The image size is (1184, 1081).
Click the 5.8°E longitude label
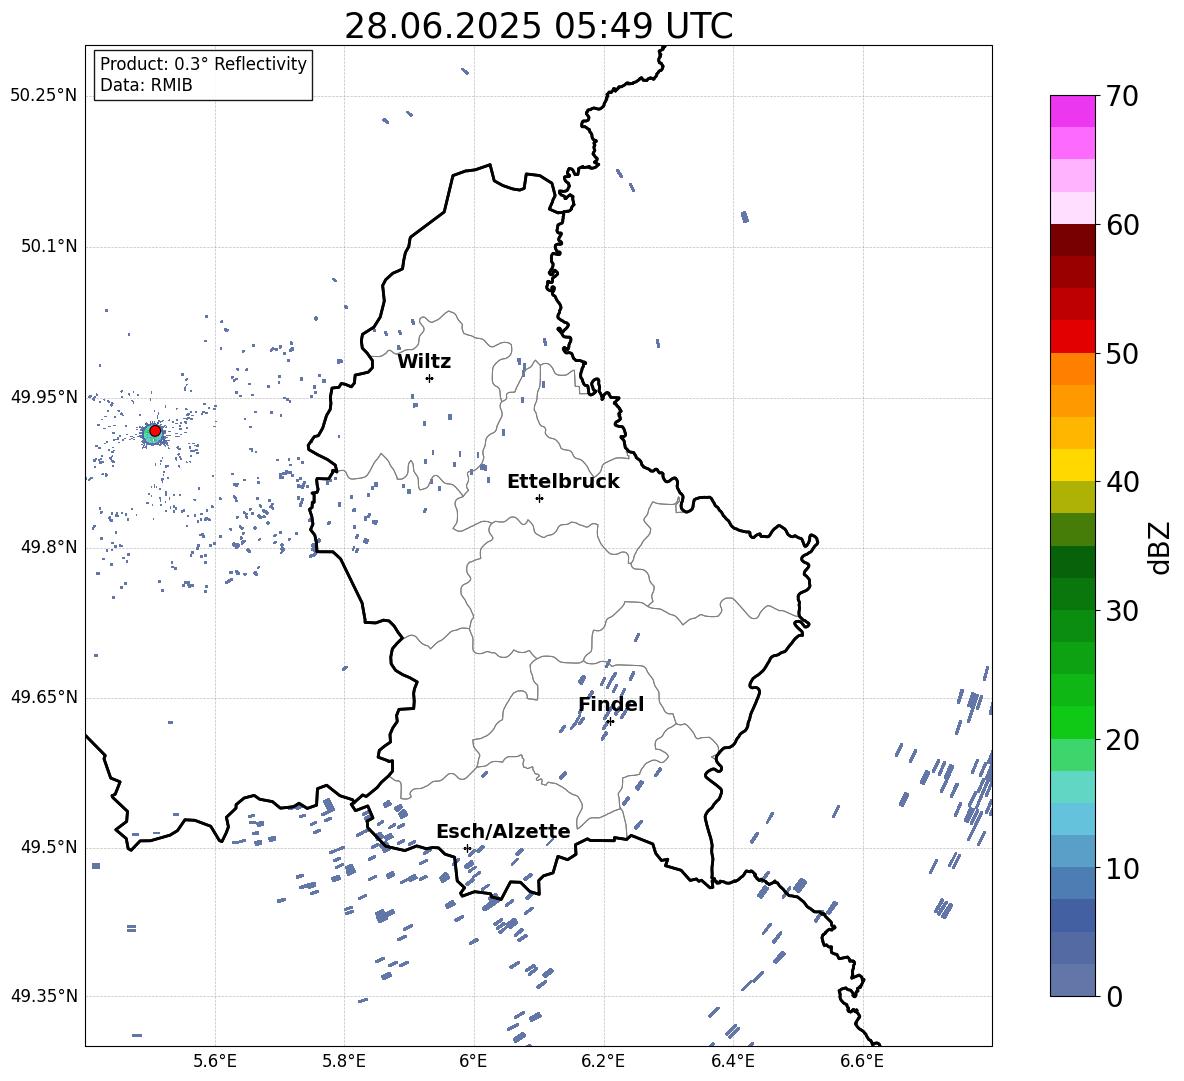(344, 1061)
